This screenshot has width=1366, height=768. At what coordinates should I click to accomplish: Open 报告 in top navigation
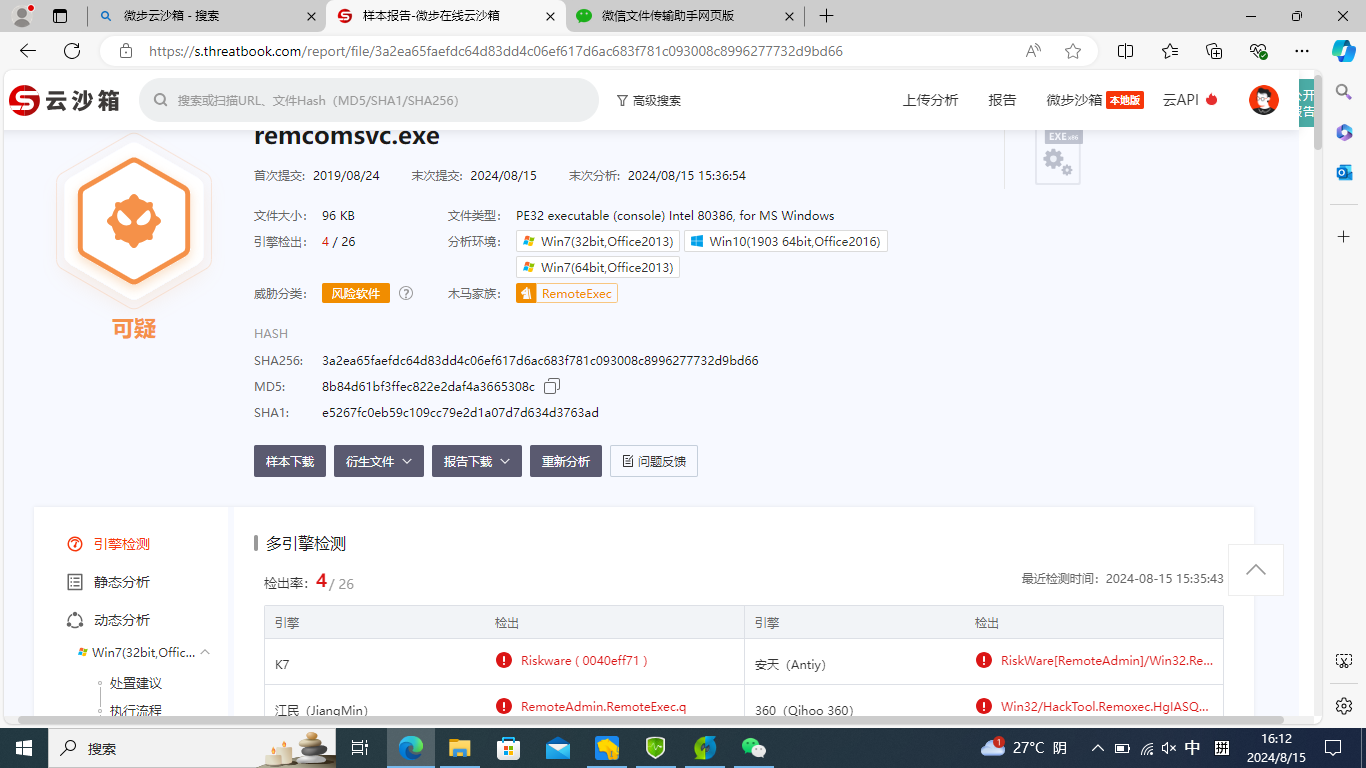[x=1002, y=100]
